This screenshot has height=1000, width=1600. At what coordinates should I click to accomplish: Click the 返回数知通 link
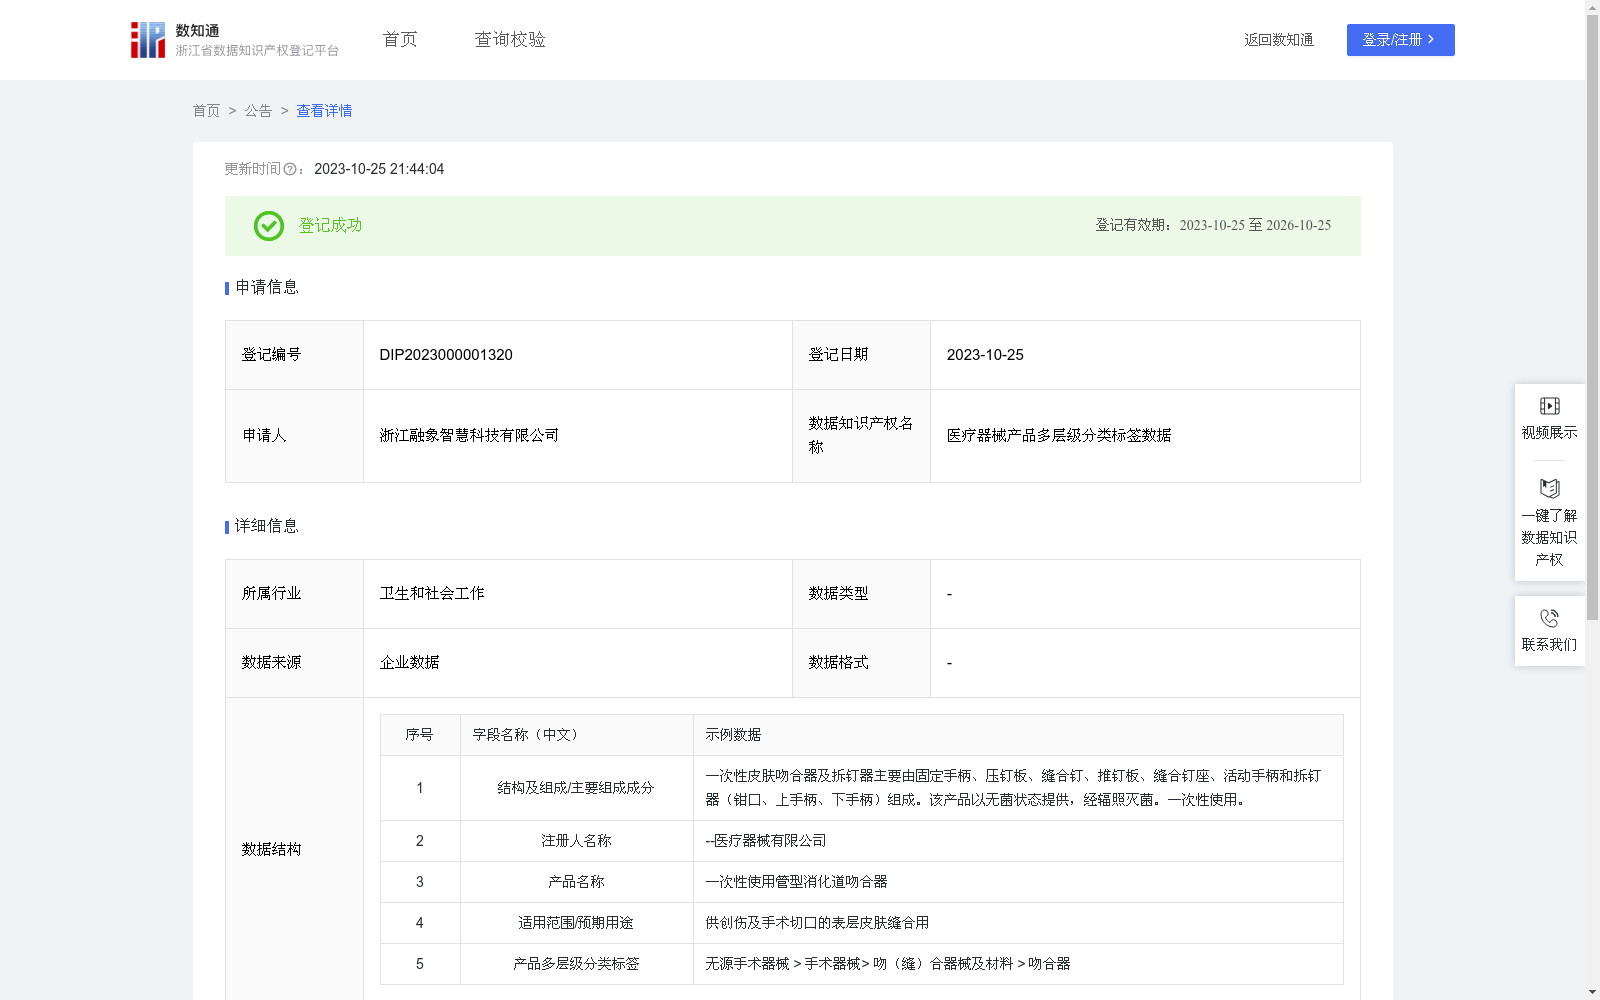(x=1279, y=40)
